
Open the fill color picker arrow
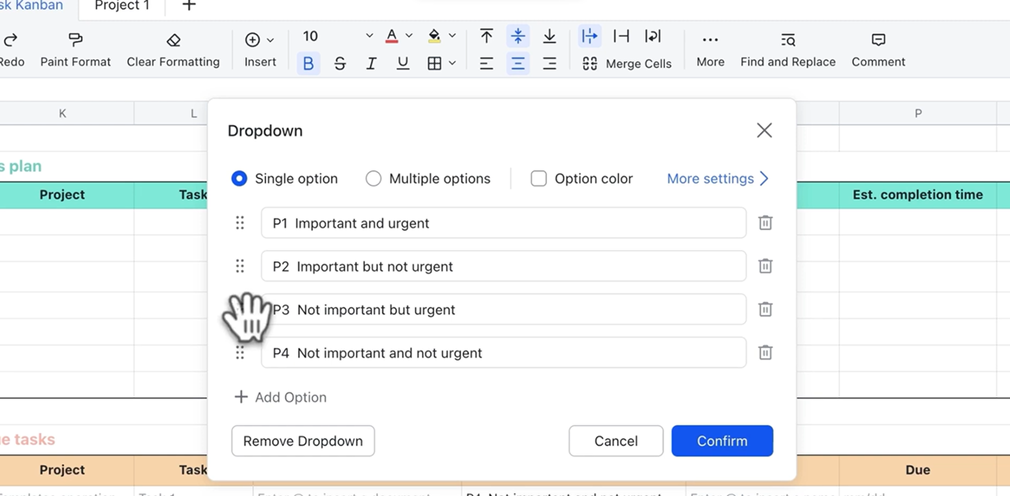point(452,36)
